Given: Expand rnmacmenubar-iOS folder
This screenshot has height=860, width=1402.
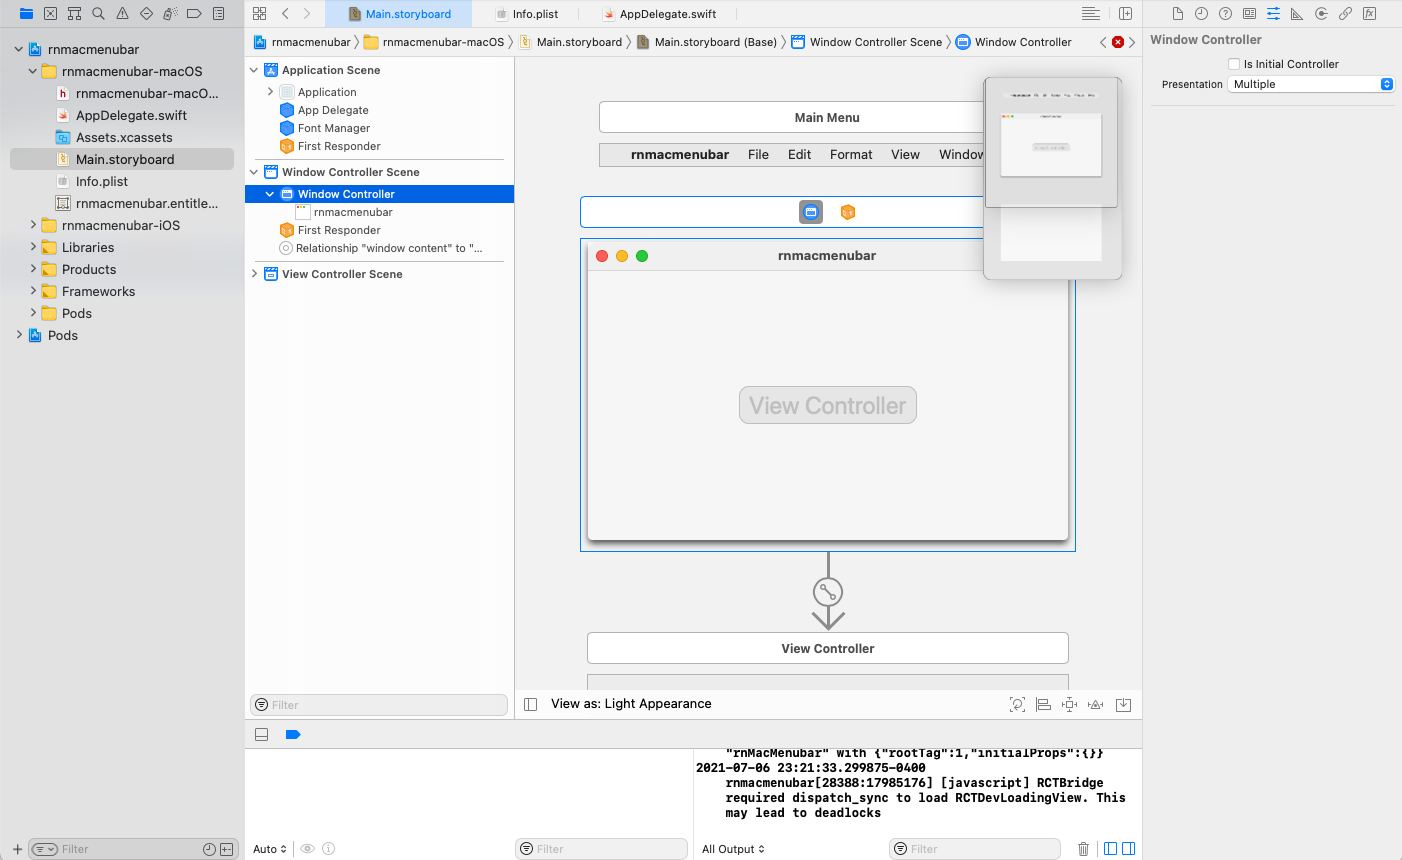Looking at the screenshot, I should [x=33, y=225].
